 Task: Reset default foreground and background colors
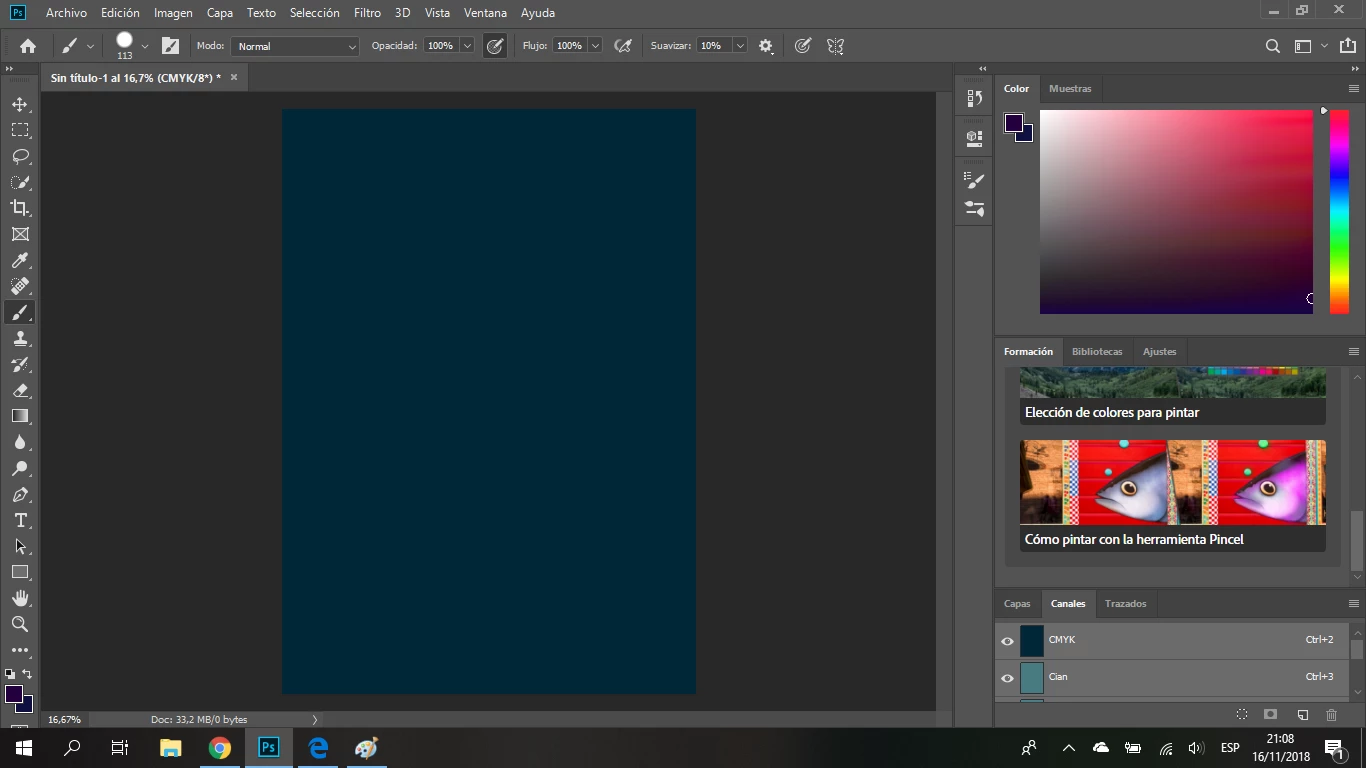10,674
